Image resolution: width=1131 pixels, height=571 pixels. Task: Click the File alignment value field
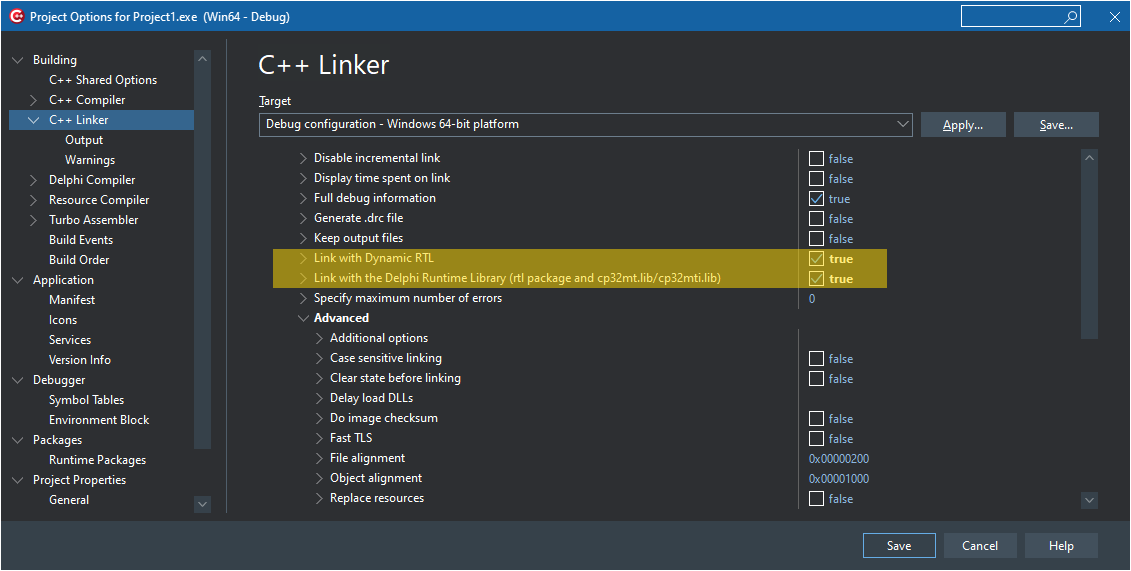pyautogui.click(x=838, y=459)
